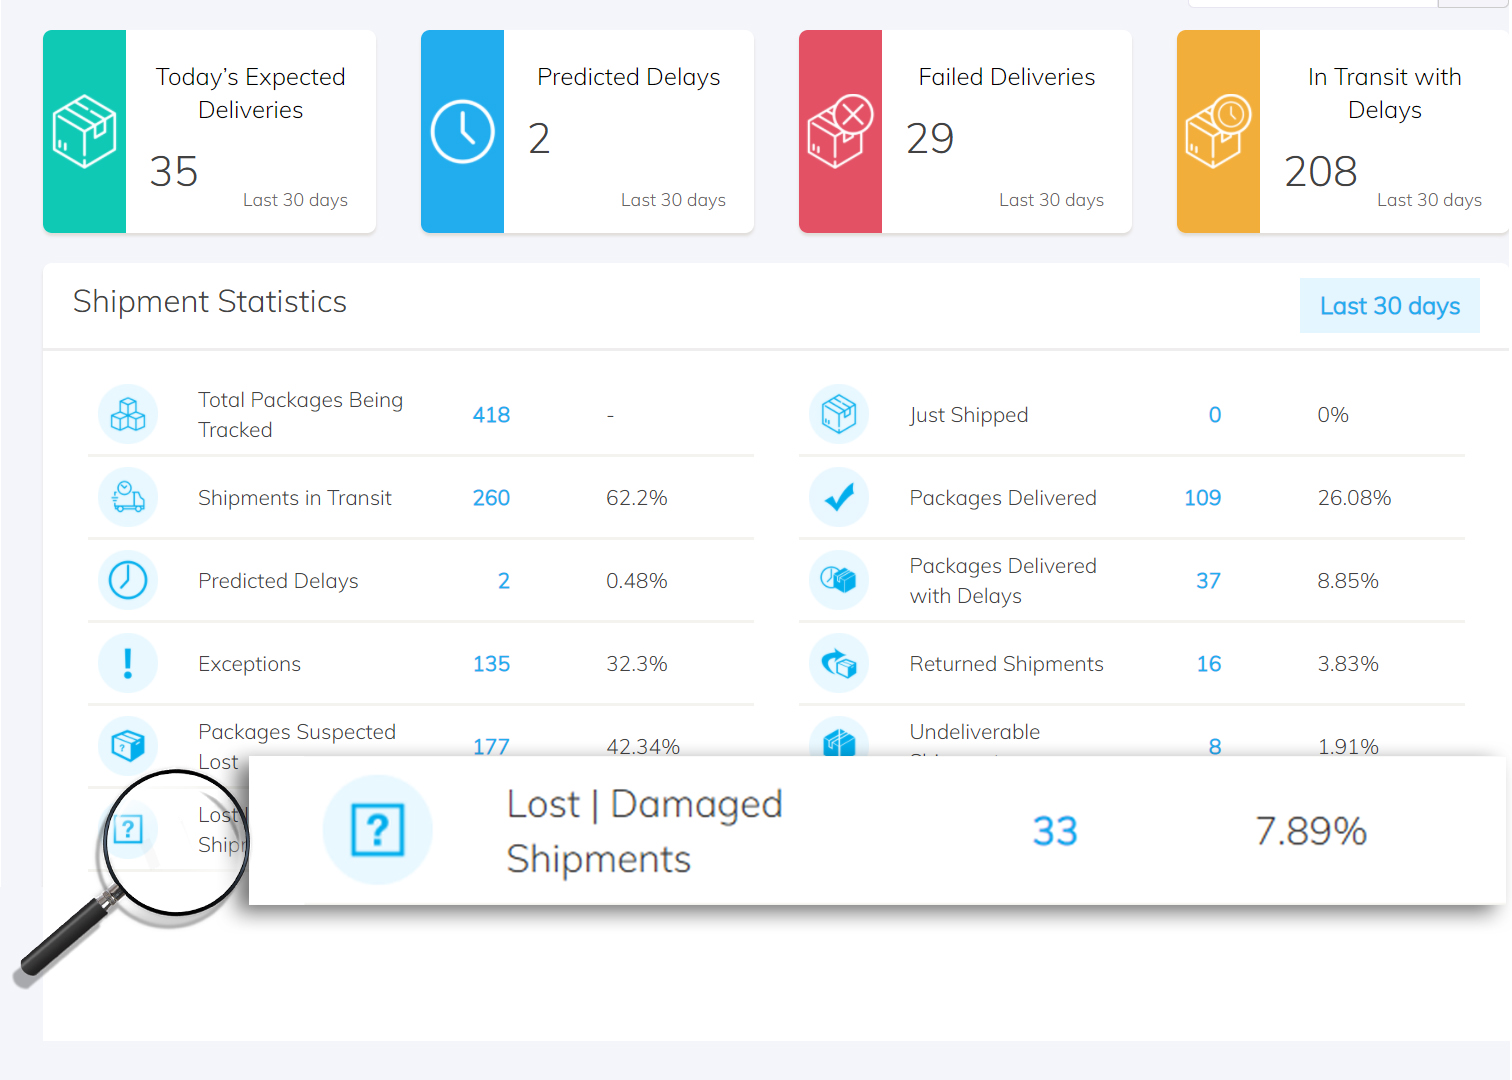Click the Exceptions exclamation mark icon

(x=128, y=663)
